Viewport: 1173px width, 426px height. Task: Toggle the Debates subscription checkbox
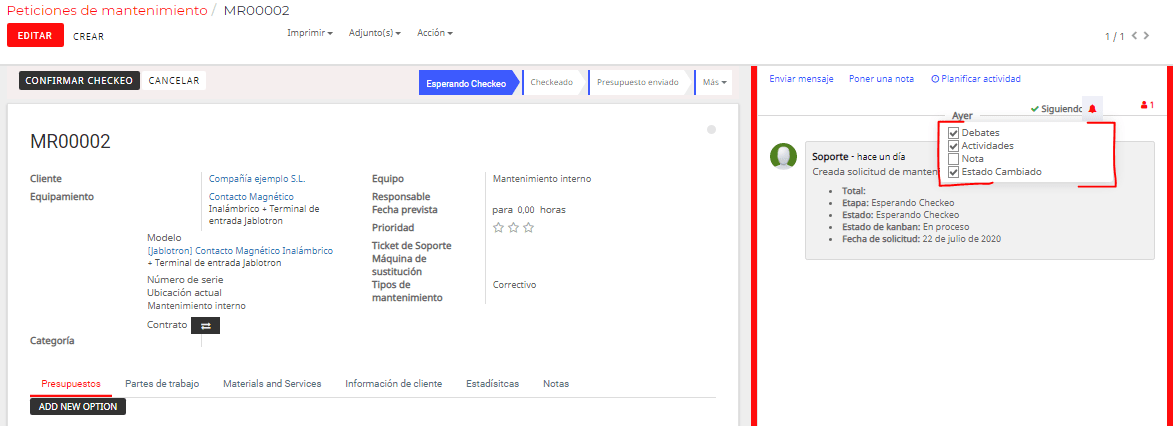click(953, 133)
